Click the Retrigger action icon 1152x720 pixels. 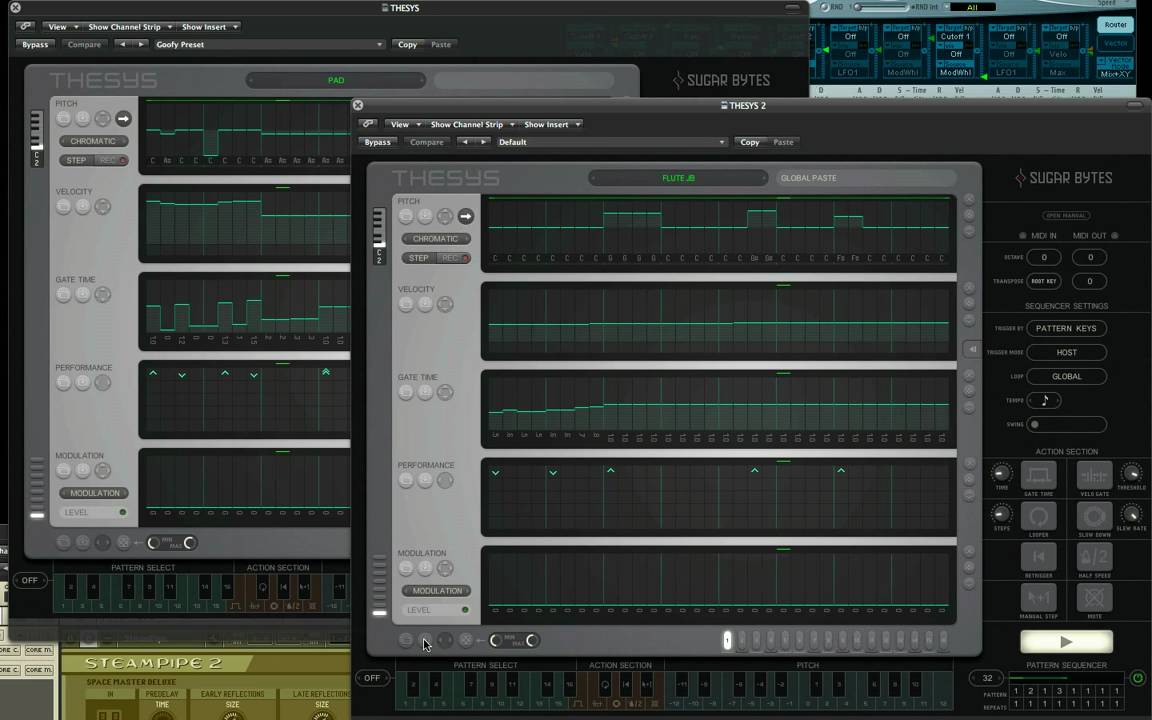1038,557
